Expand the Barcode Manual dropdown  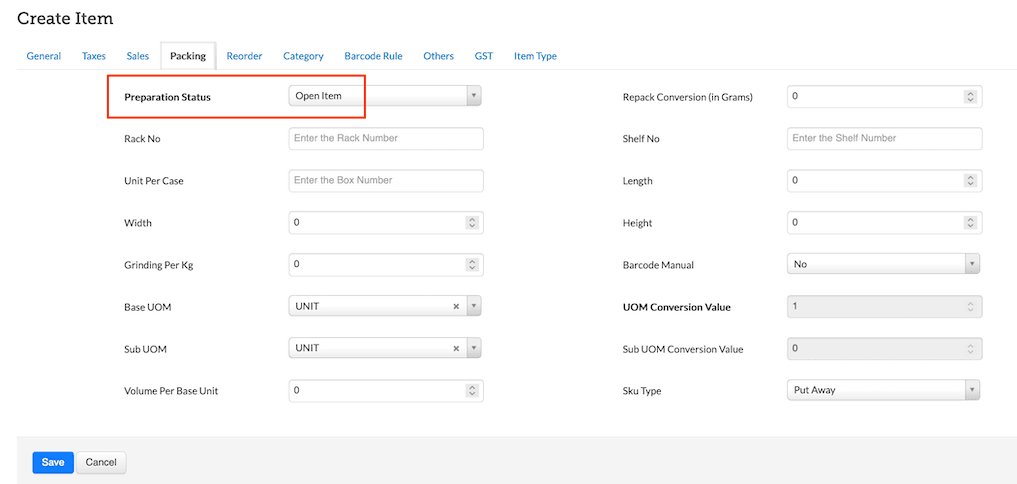(883, 264)
